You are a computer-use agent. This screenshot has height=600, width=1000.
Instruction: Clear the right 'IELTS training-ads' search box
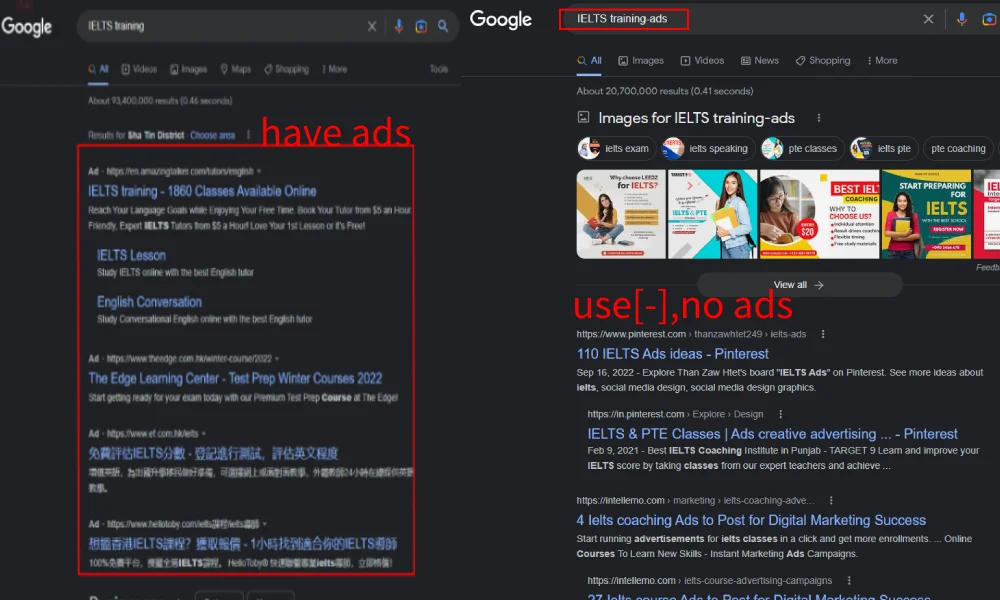click(x=929, y=19)
